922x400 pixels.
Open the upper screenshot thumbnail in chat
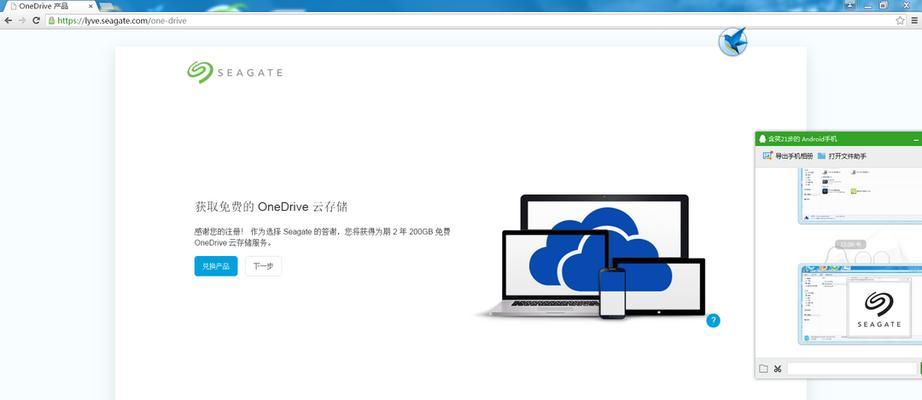(x=860, y=195)
